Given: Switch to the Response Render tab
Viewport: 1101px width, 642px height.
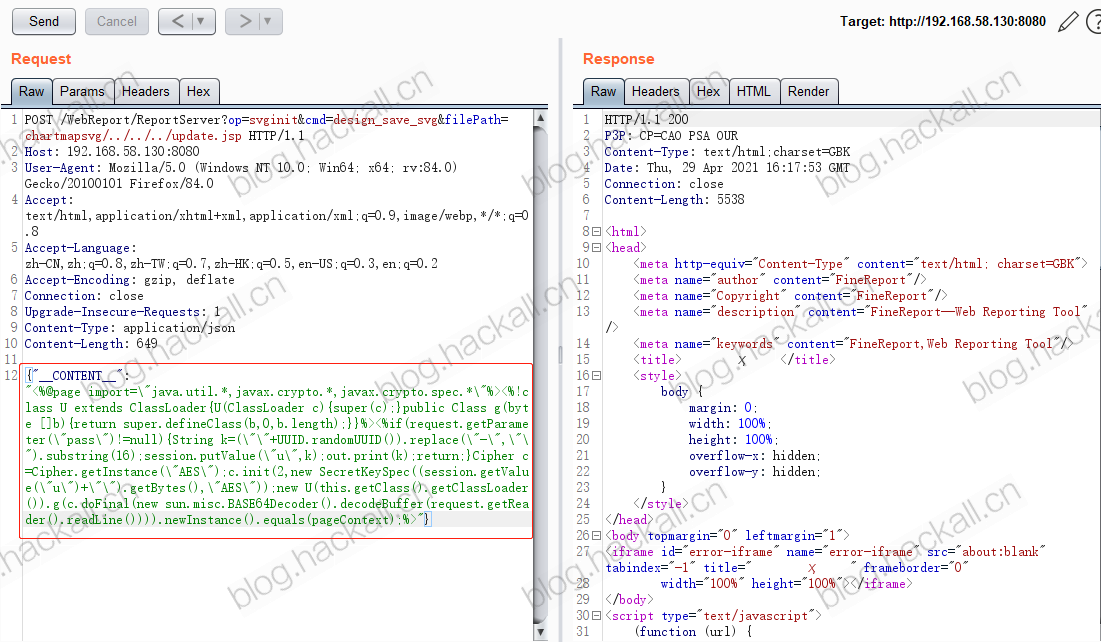Looking at the screenshot, I should [x=808, y=91].
